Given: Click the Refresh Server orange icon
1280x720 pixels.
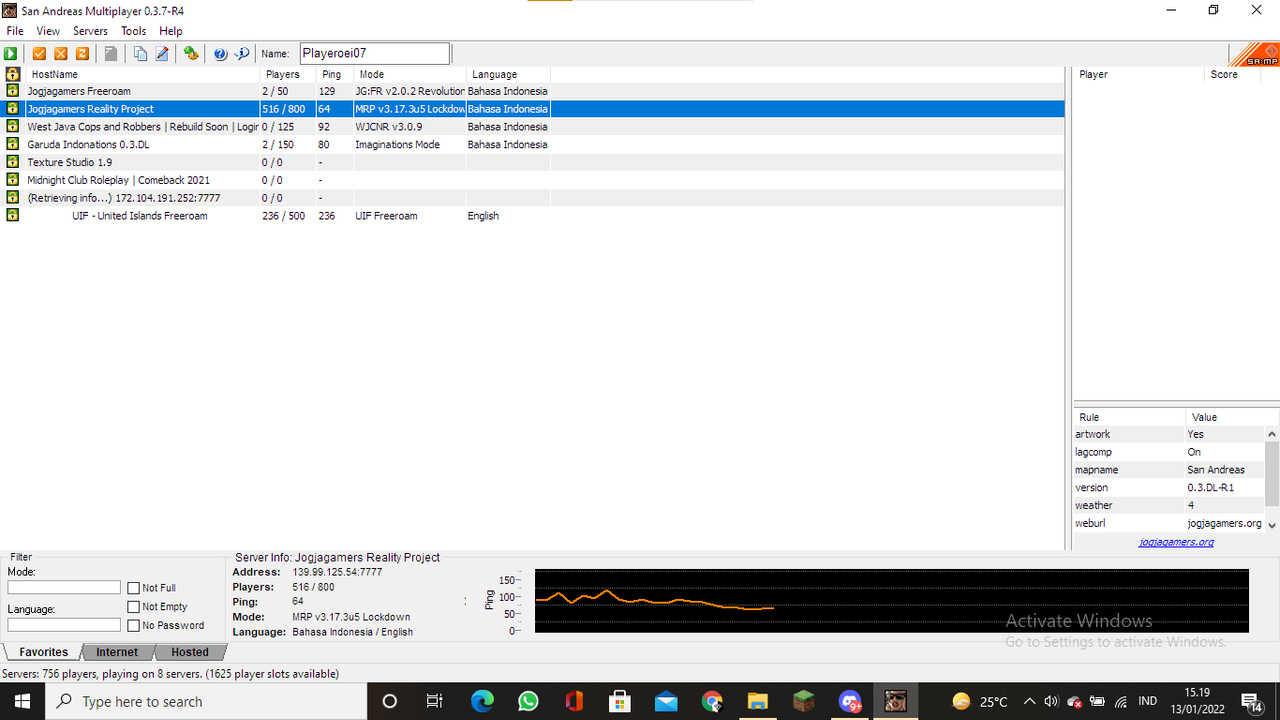Looking at the screenshot, I should [x=83, y=54].
